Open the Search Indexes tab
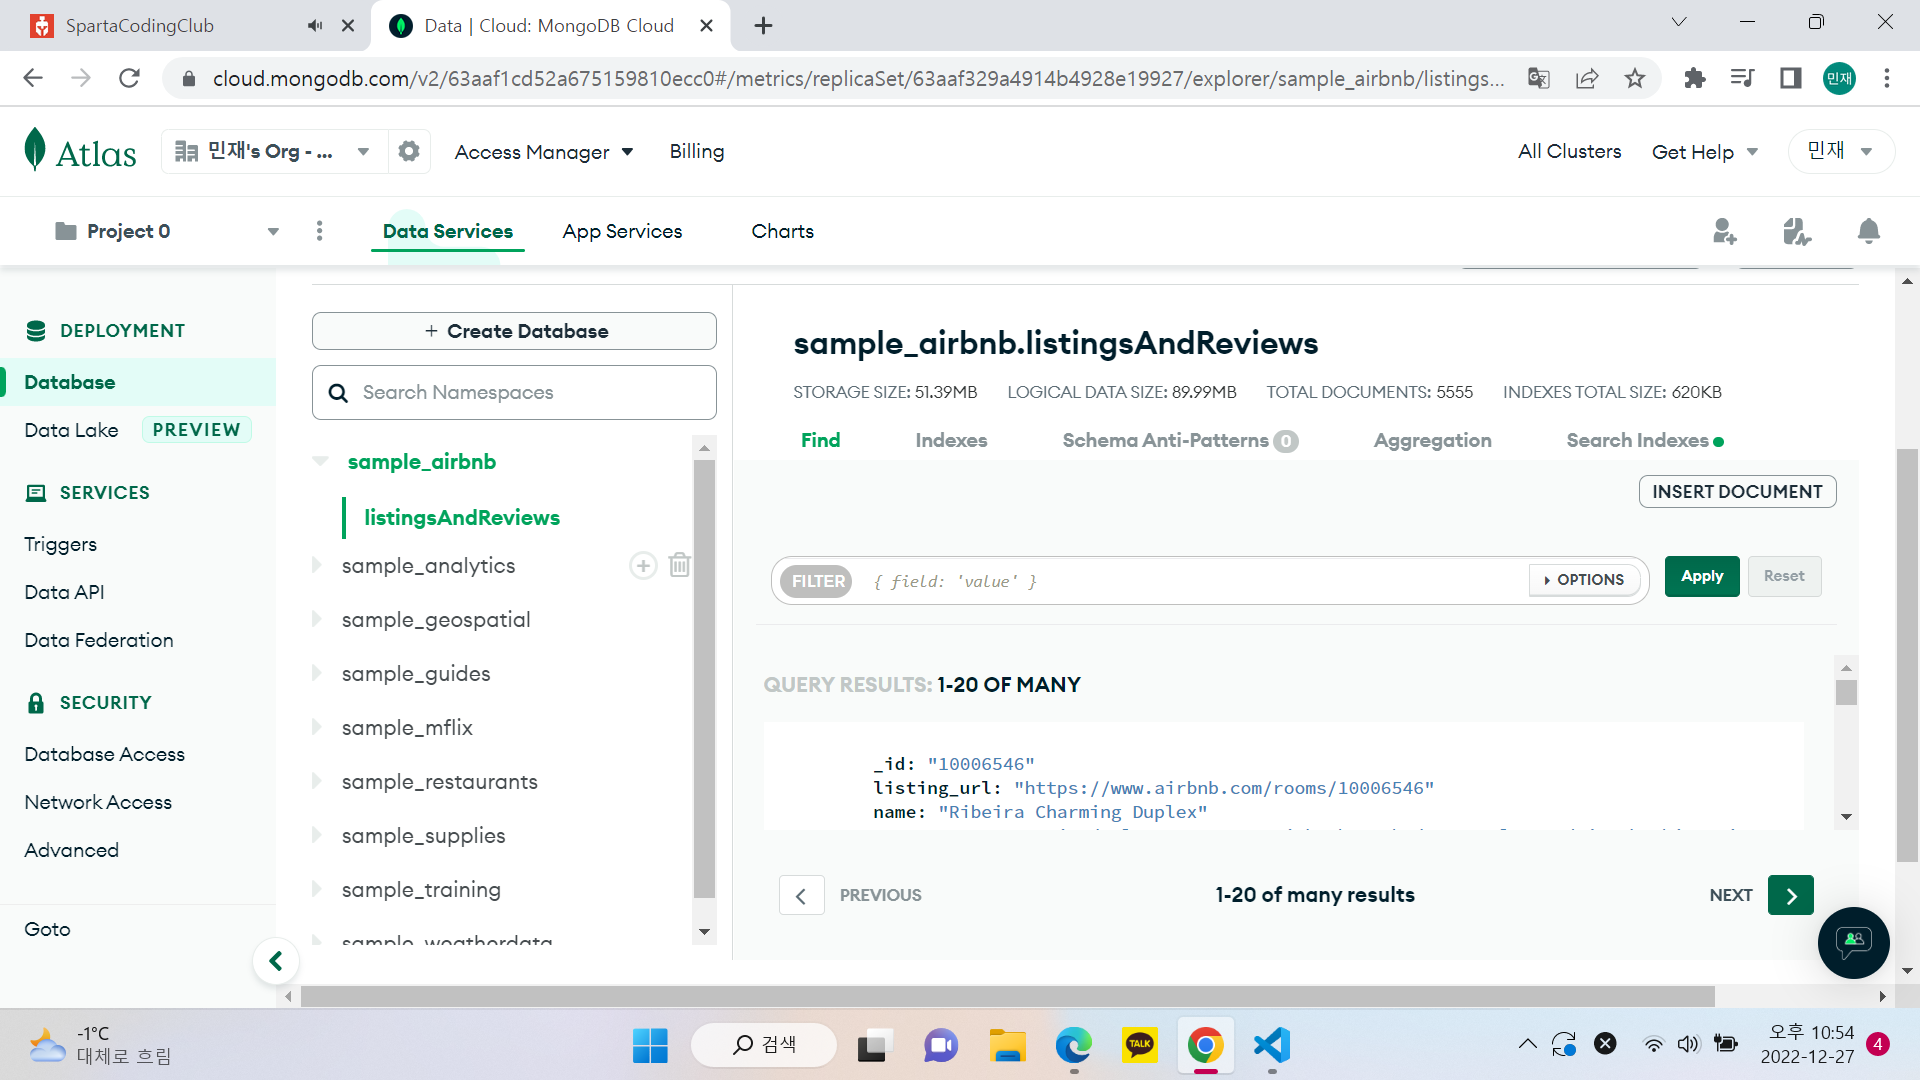The width and height of the screenshot is (1920, 1080). pyautogui.click(x=1645, y=440)
